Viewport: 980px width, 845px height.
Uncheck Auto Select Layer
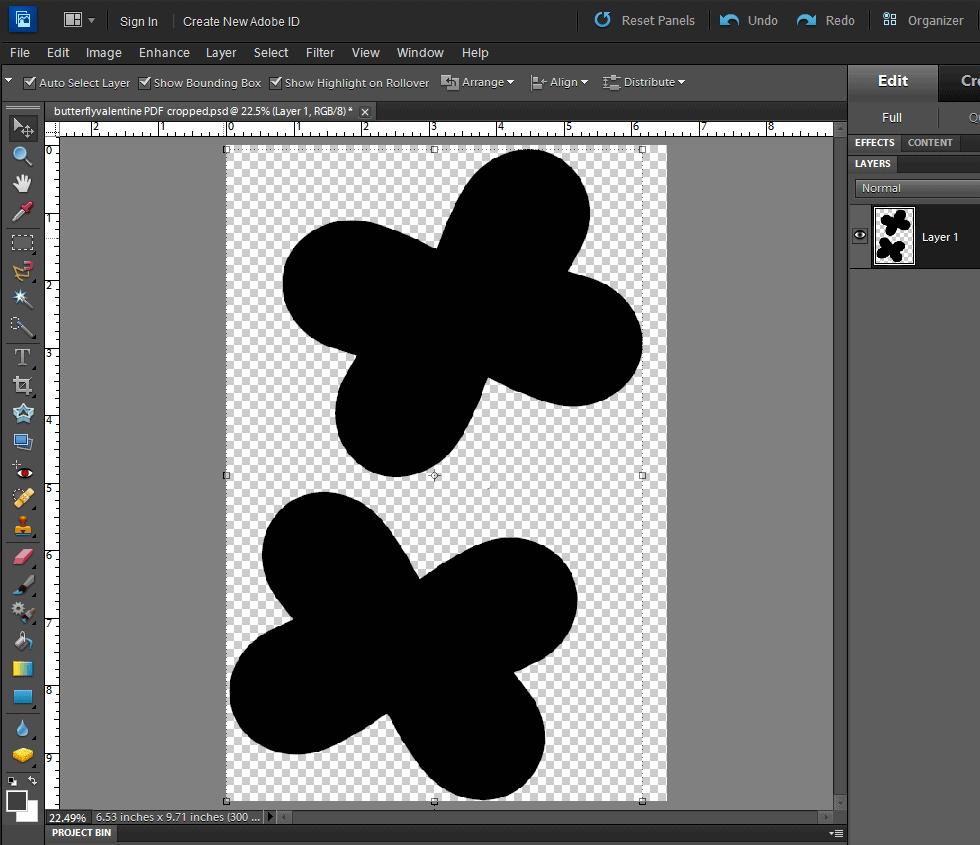coord(30,83)
